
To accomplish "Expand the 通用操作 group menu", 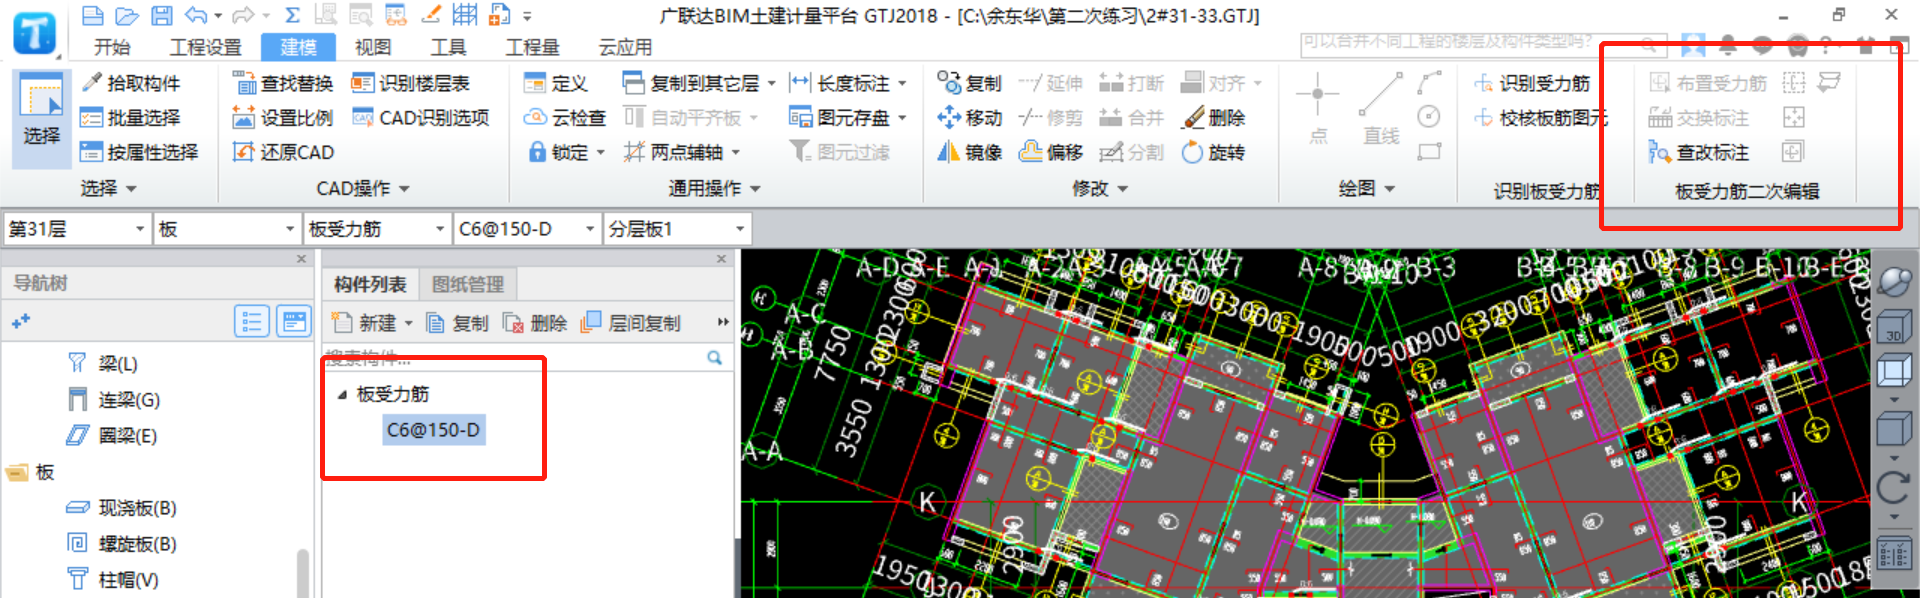I will coord(714,188).
